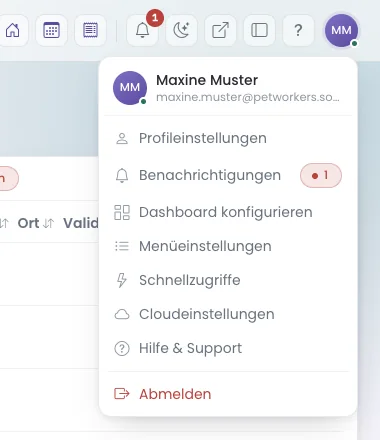380x440 pixels.
Task: Click the MM avatar inside the profile menu
Action: coord(130,88)
